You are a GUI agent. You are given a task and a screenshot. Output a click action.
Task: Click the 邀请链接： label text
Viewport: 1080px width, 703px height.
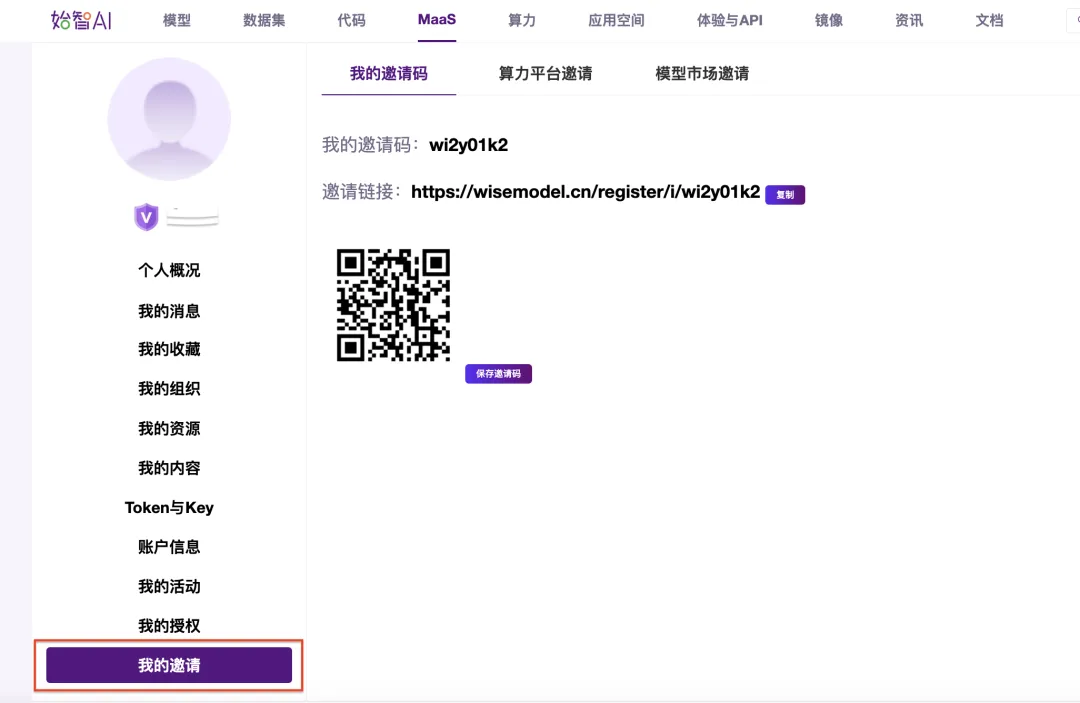362,191
